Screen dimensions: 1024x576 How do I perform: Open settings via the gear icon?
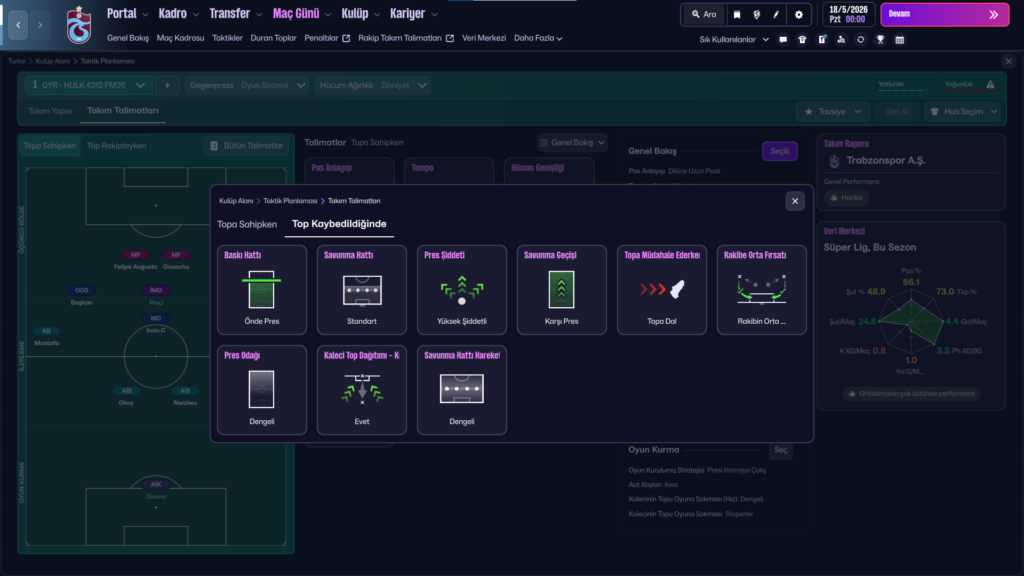798,15
